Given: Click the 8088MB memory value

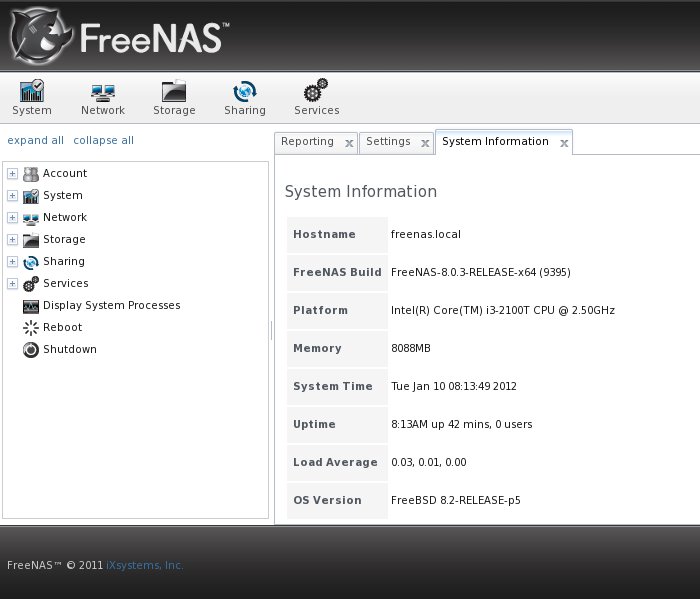Looking at the screenshot, I should (411, 348).
